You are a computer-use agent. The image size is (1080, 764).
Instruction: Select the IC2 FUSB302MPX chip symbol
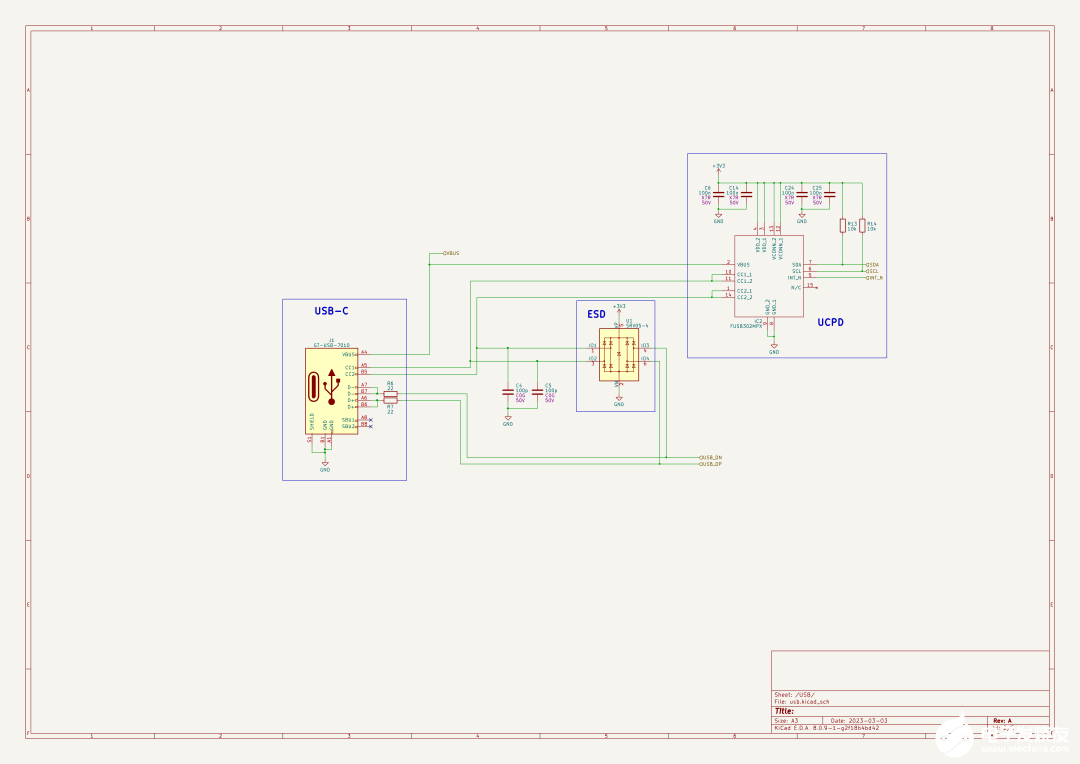[x=769, y=276]
